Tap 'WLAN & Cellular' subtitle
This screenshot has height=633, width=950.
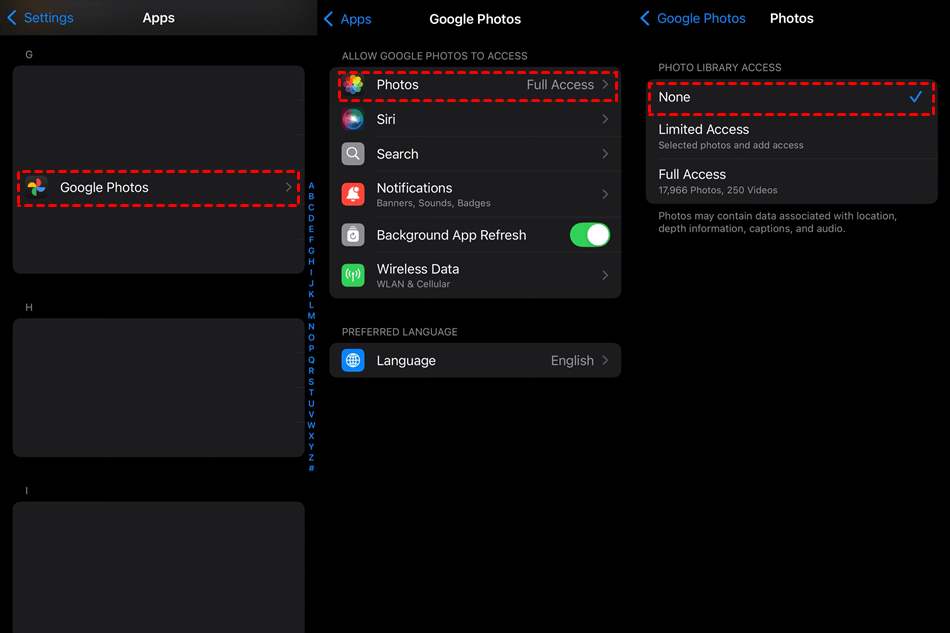(413, 284)
